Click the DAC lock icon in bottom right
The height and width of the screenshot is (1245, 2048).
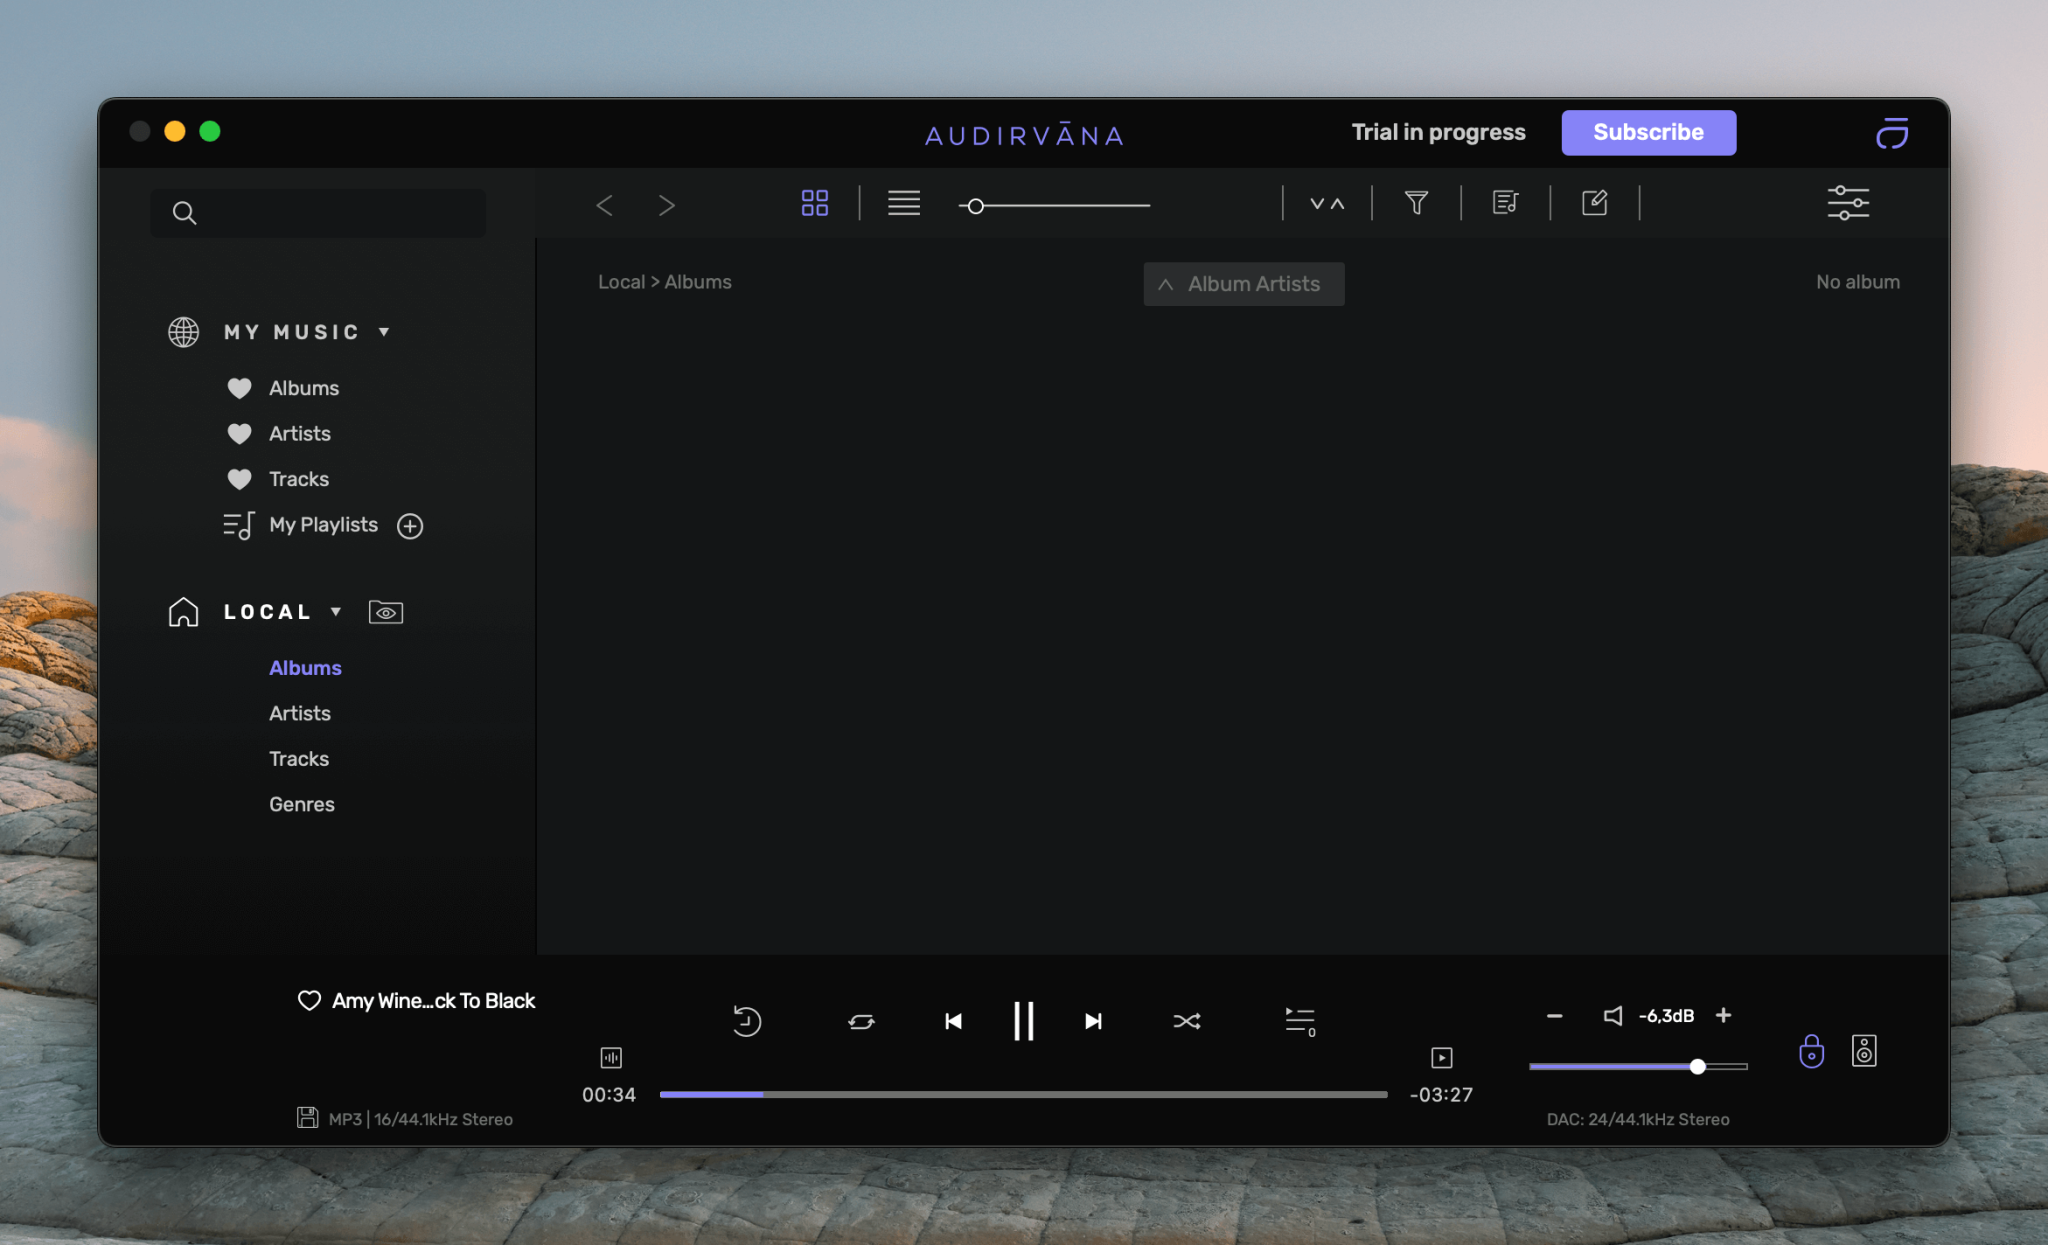click(1811, 1050)
